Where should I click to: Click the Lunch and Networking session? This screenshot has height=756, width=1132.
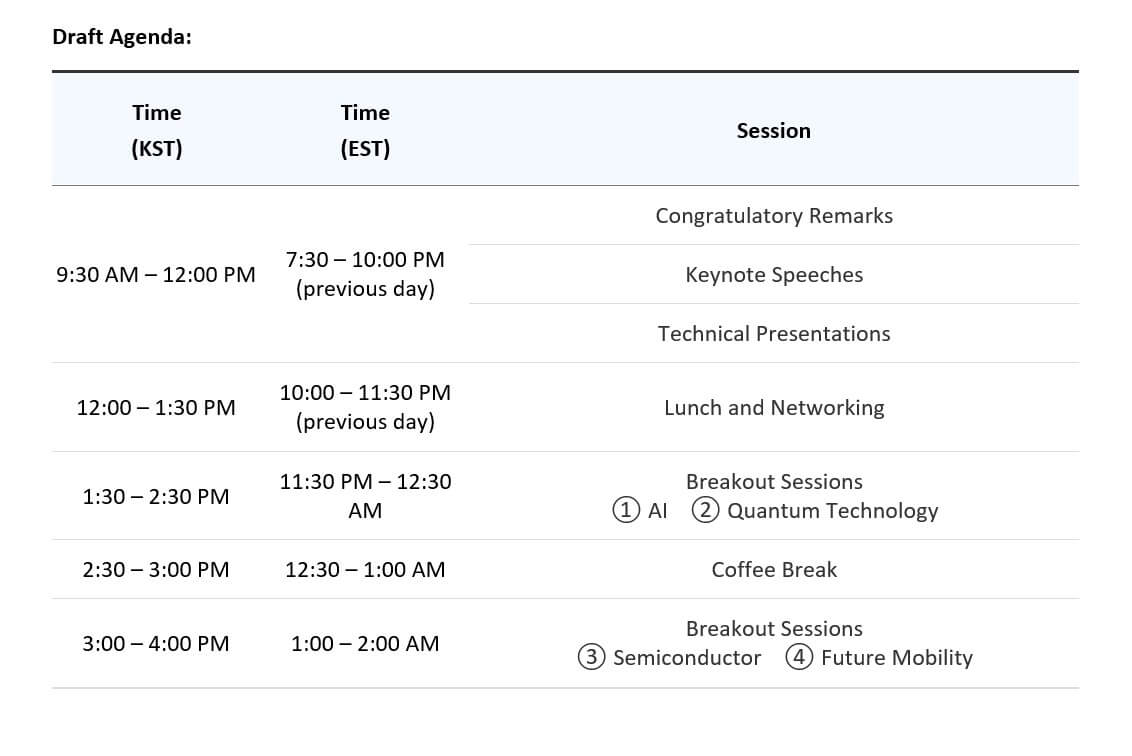point(774,408)
